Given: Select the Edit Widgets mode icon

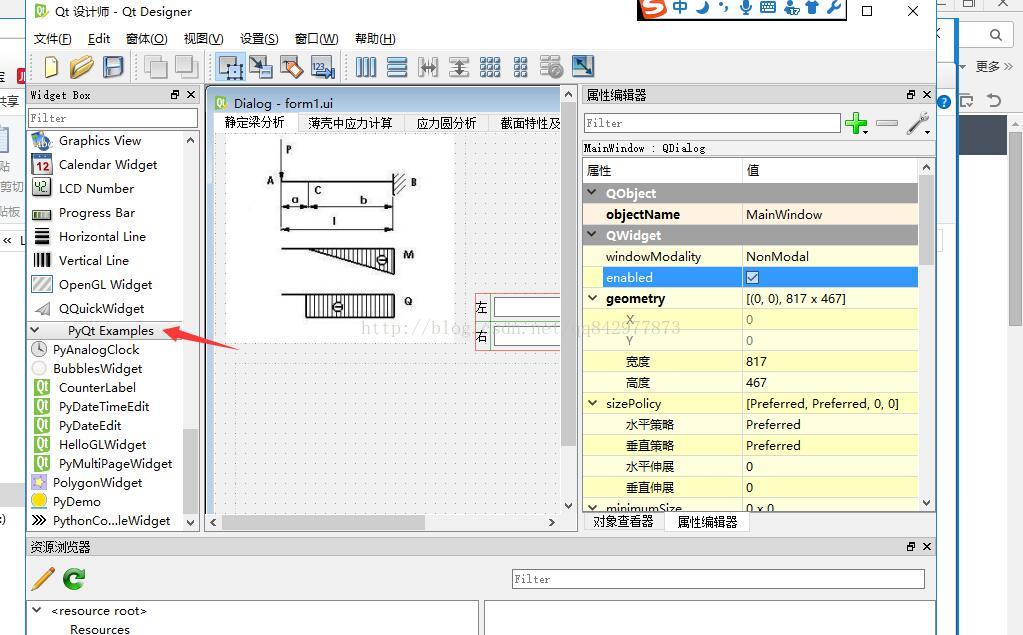Looking at the screenshot, I should [x=231, y=67].
